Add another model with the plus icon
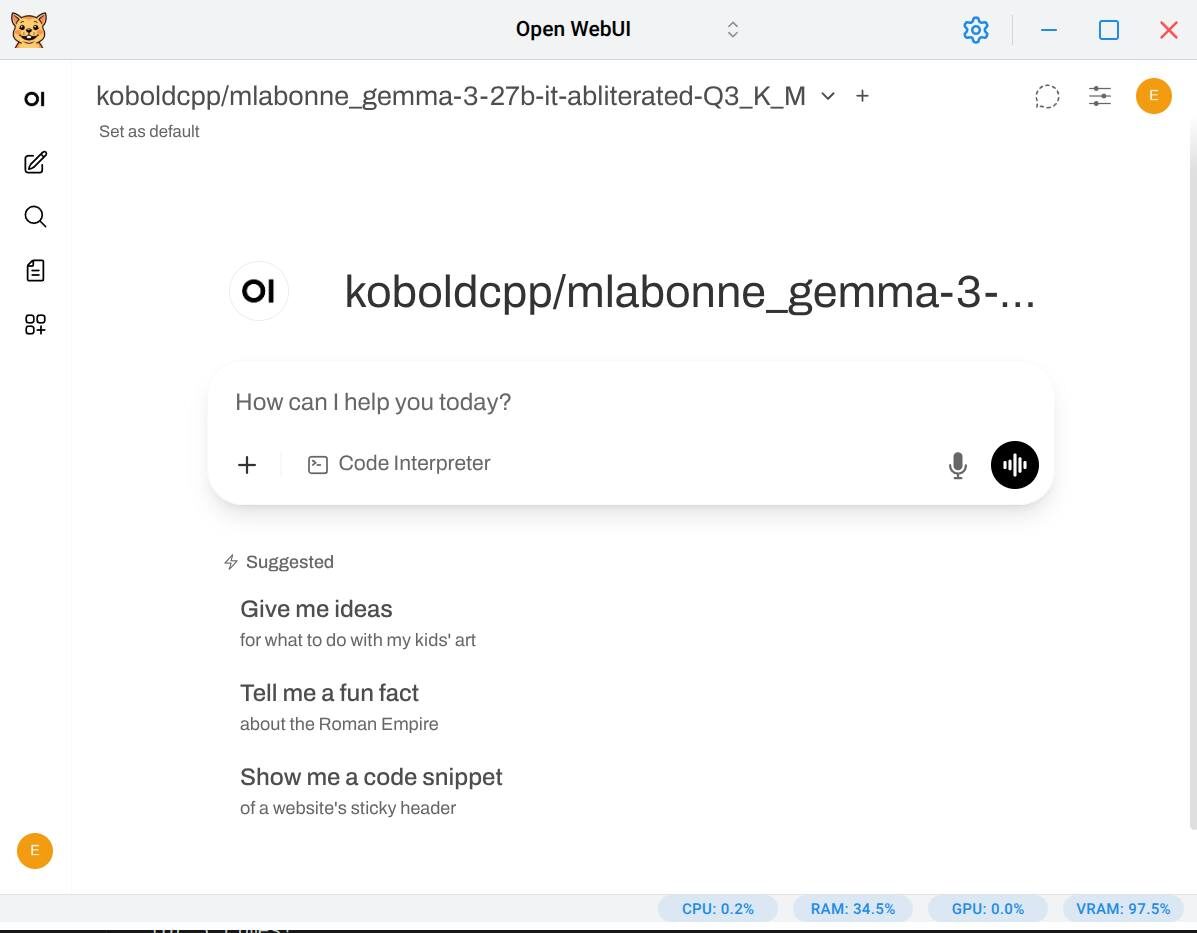1197x933 pixels. click(x=862, y=96)
